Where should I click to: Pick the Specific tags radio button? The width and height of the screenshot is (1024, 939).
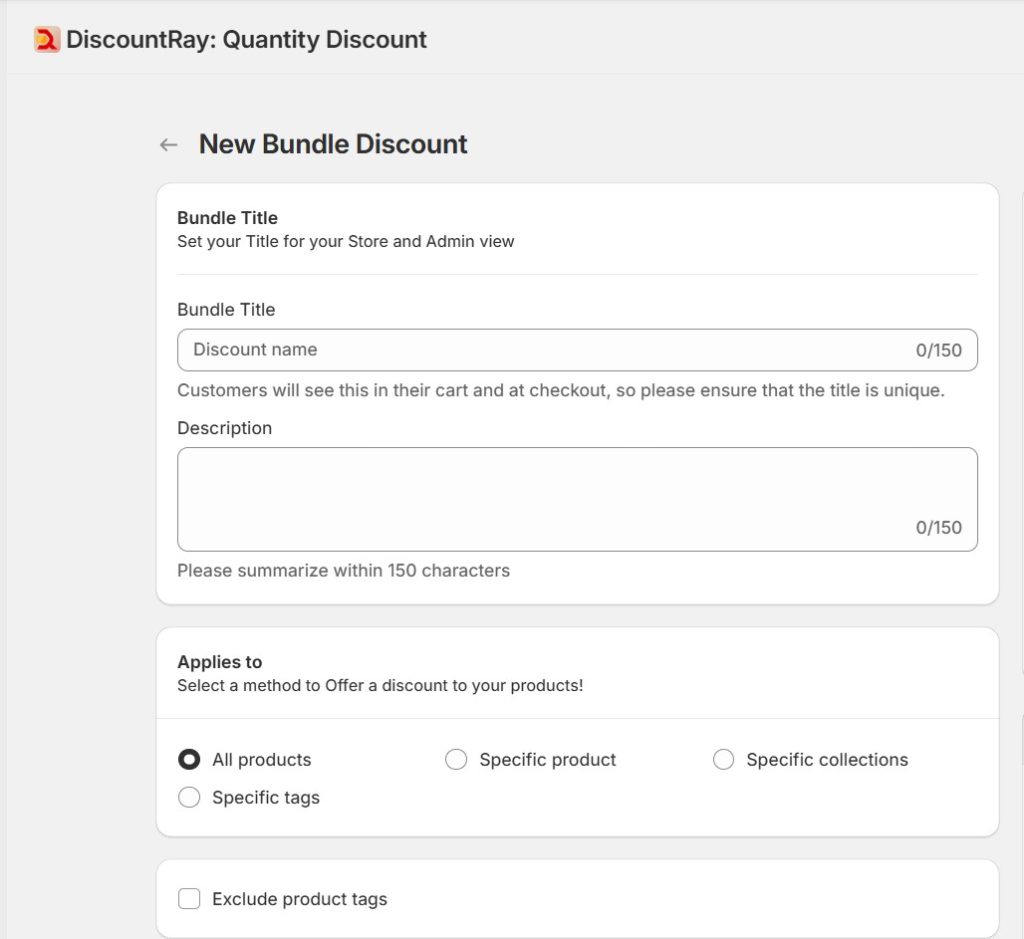point(189,798)
